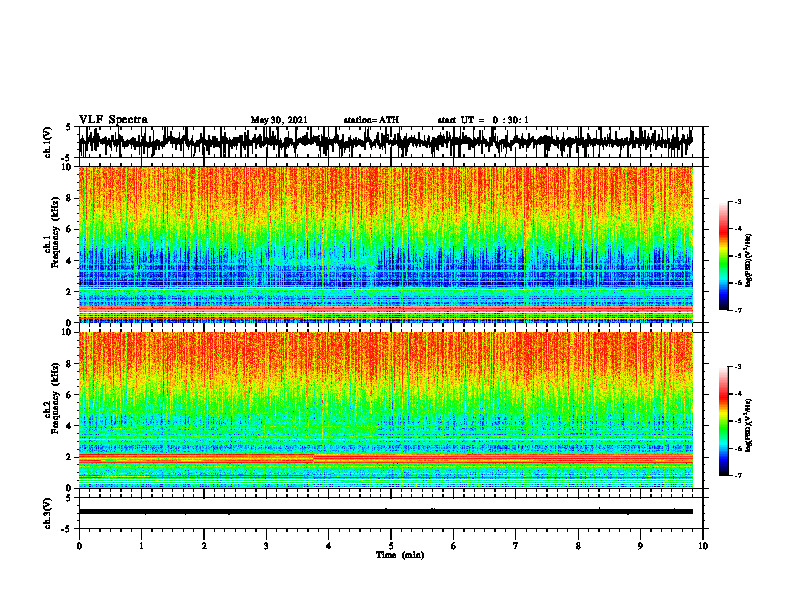Image resolution: width=792 pixels, height=612 pixels.
Task: Click the '-3' label on ch.2 color scale
Action: pyautogui.click(x=738, y=367)
